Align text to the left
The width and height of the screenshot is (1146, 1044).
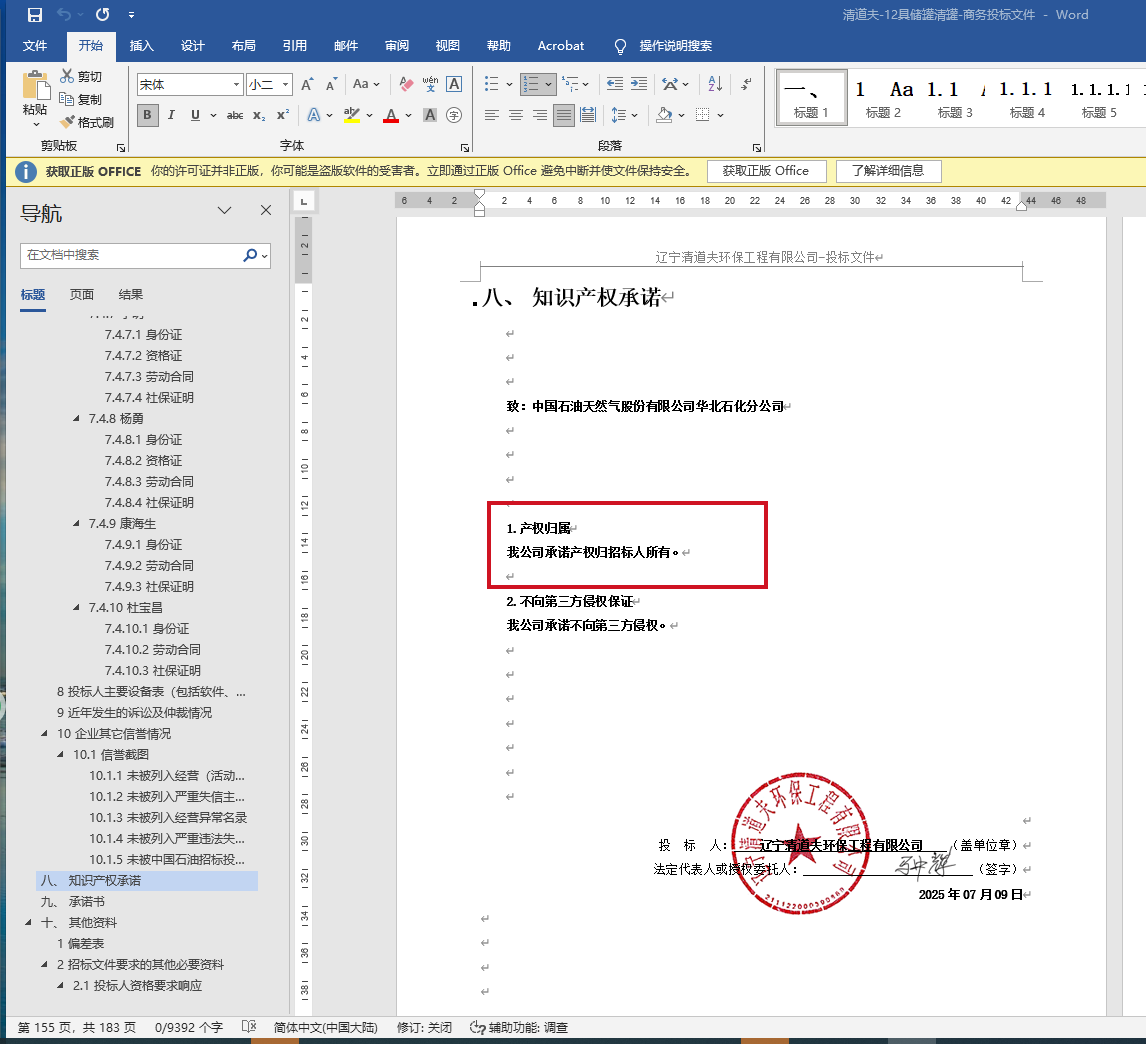pyautogui.click(x=491, y=115)
